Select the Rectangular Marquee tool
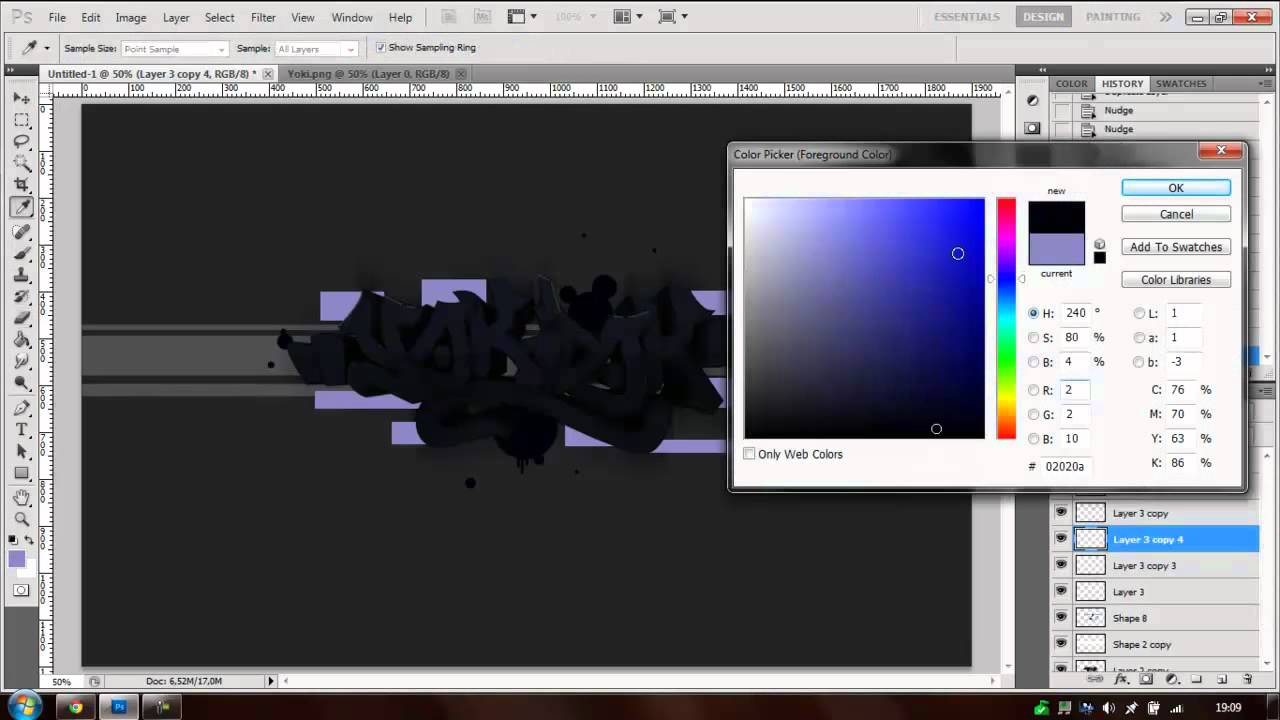1280x720 pixels. coord(21,120)
